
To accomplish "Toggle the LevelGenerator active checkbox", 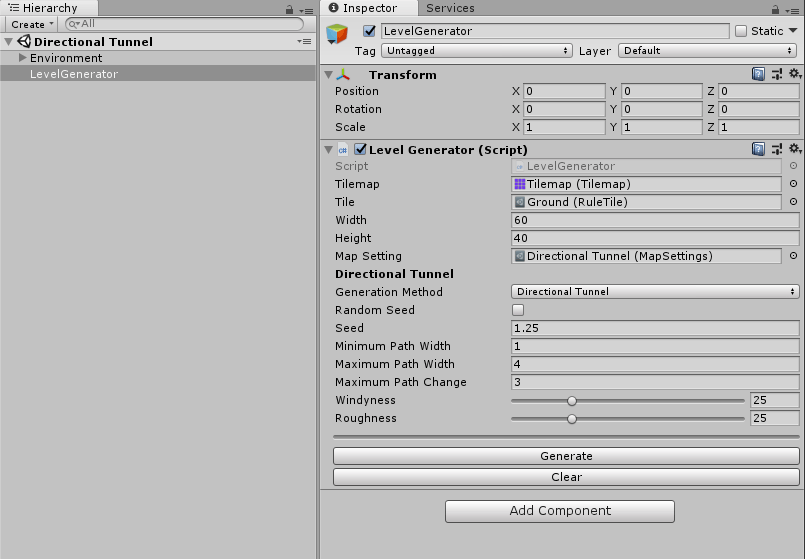I will pyautogui.click(x=369, y=31).
